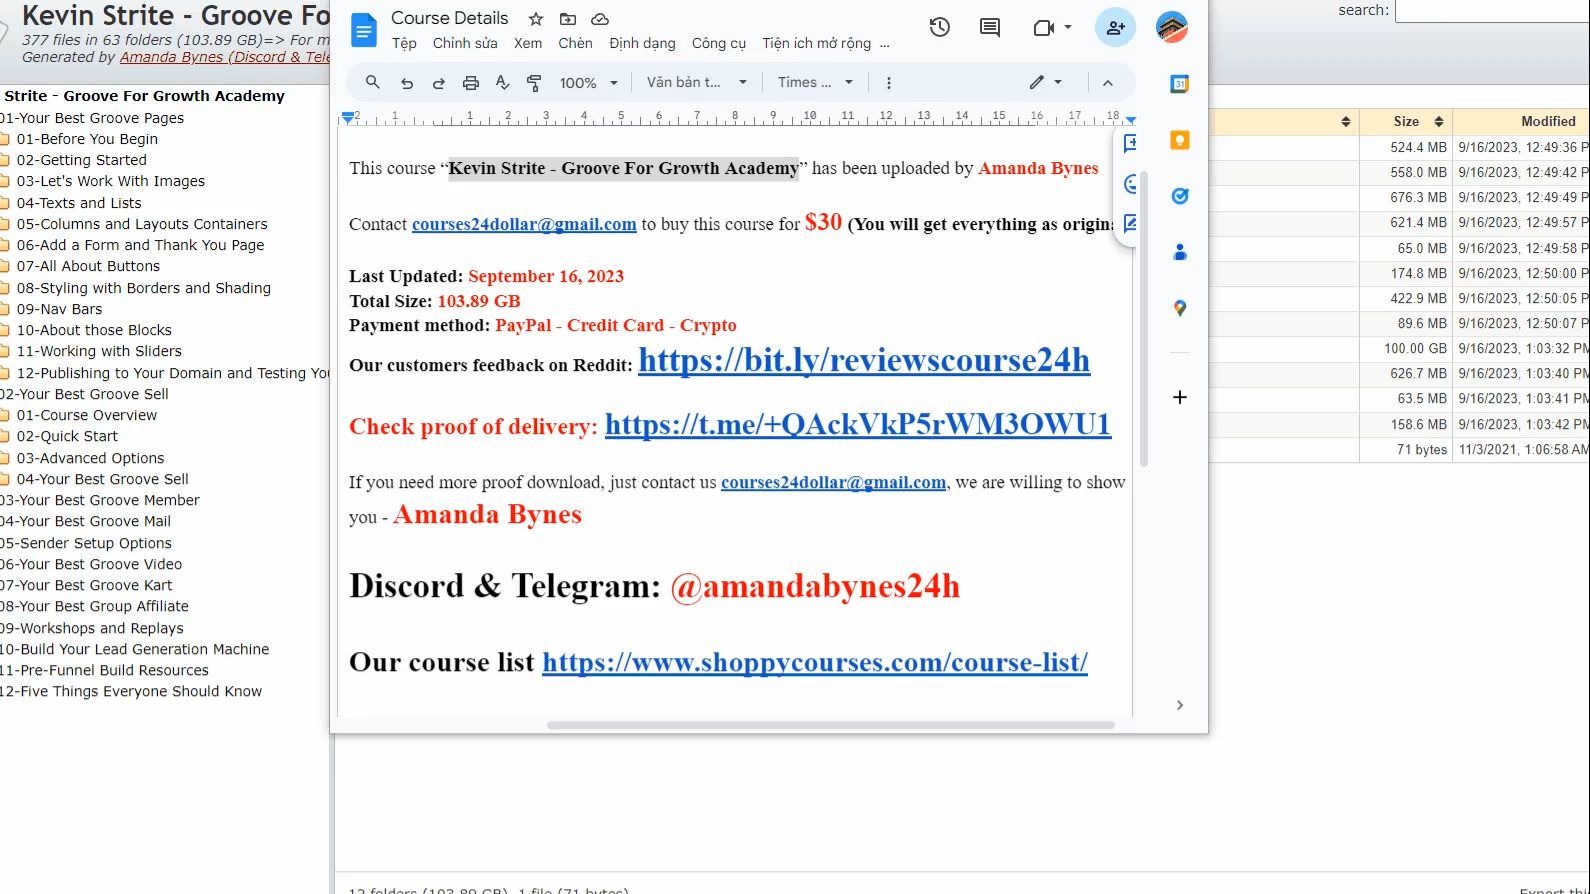Open the Chèn menu
The height and width of the screenshot is (894, 1590).
click(575, 43)
